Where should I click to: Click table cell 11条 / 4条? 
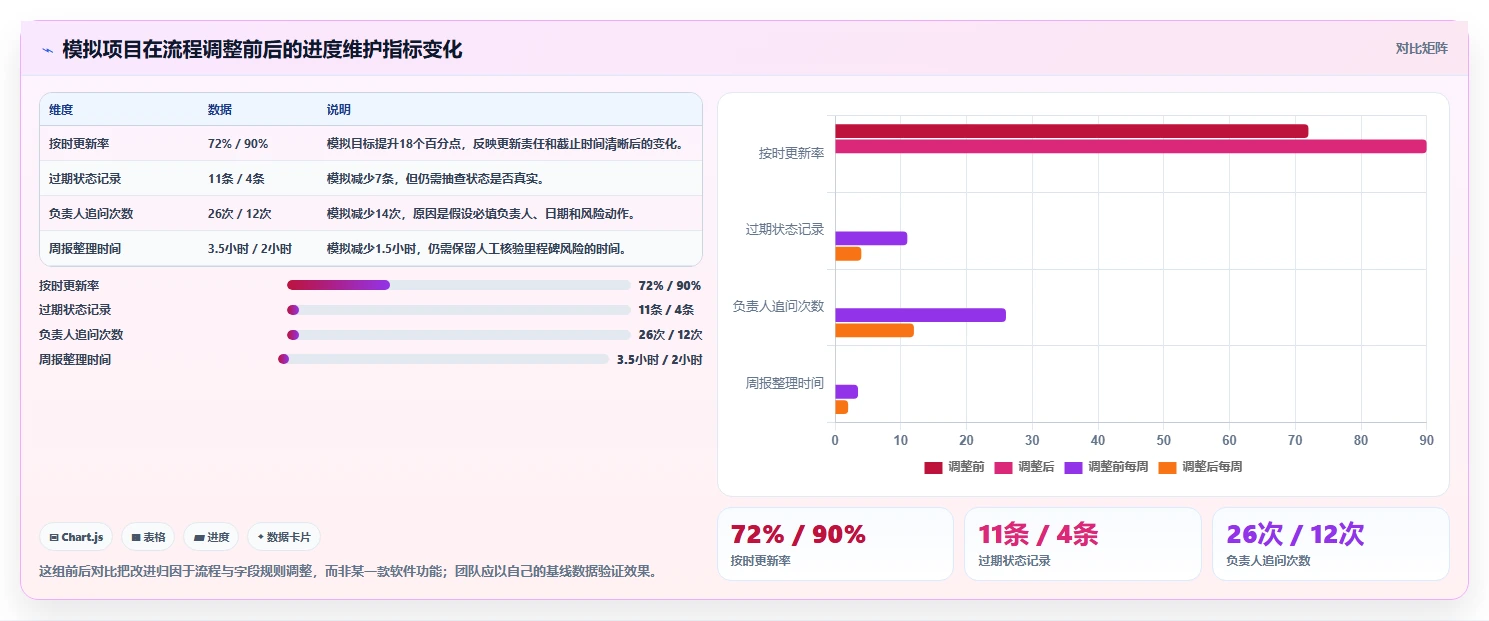point(236,179)
